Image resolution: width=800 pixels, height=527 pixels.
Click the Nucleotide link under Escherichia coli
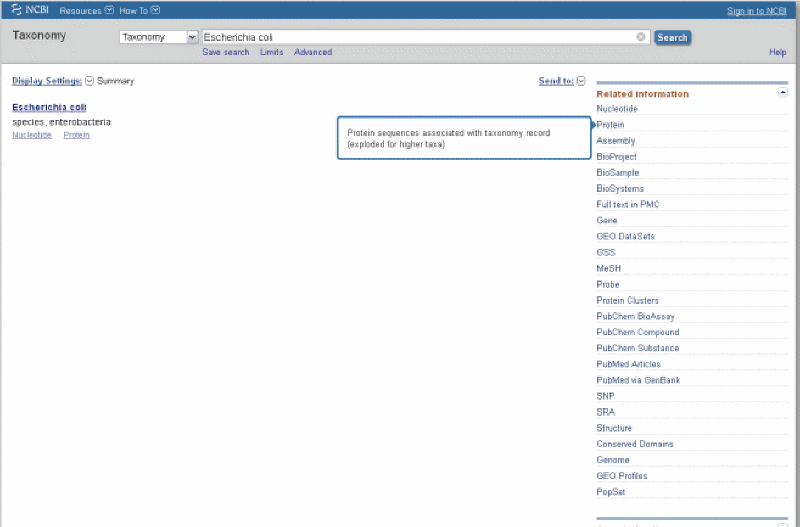32,135
